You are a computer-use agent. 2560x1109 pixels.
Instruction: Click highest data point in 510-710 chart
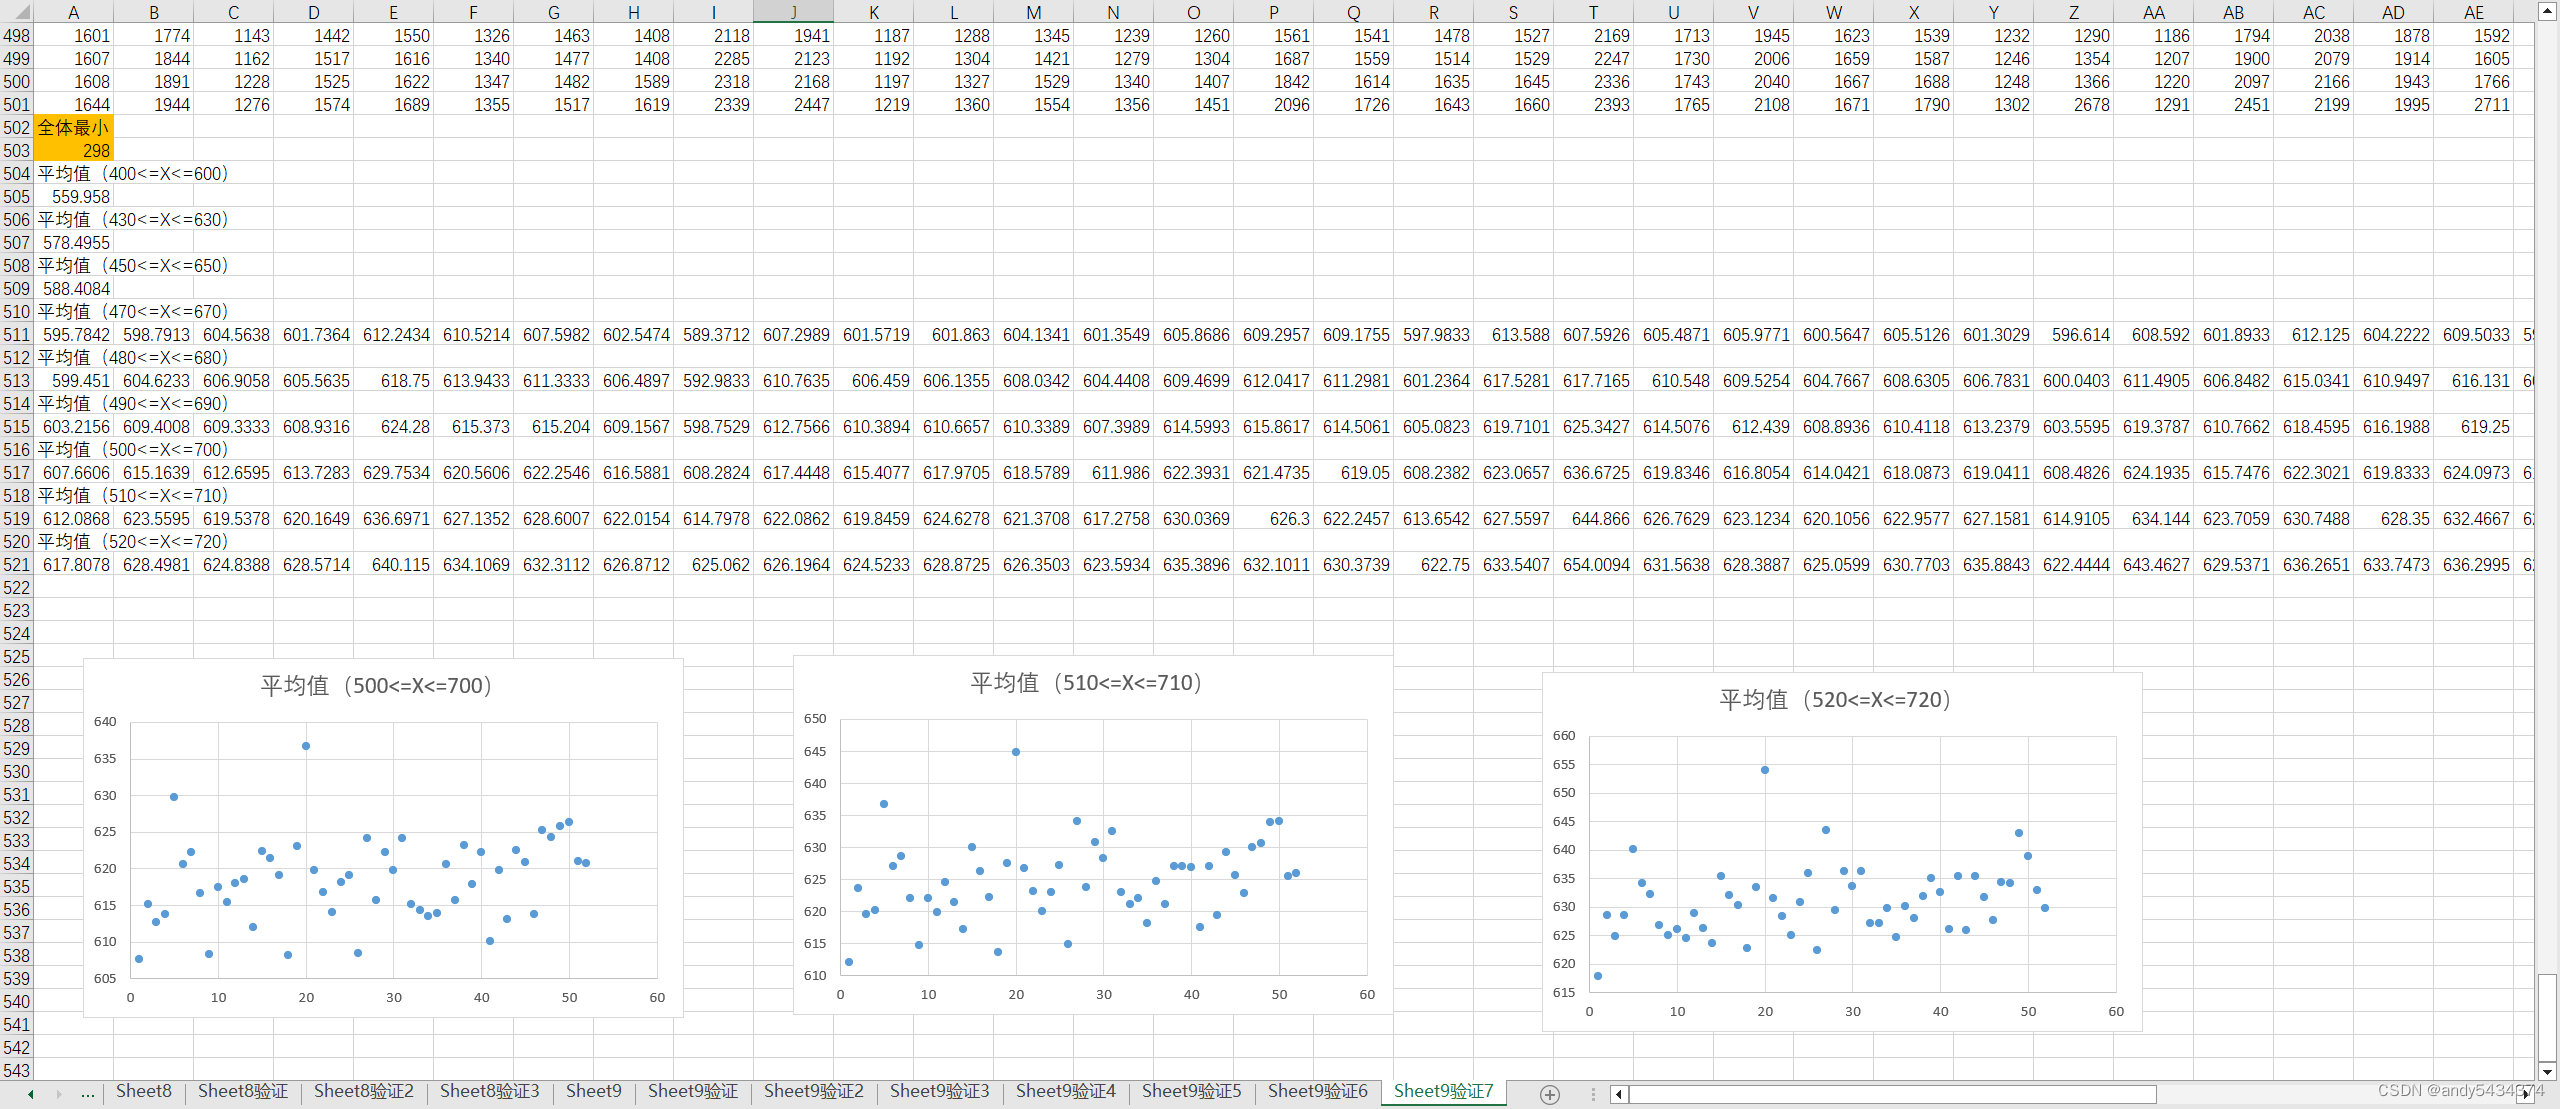click(1016, 752)
